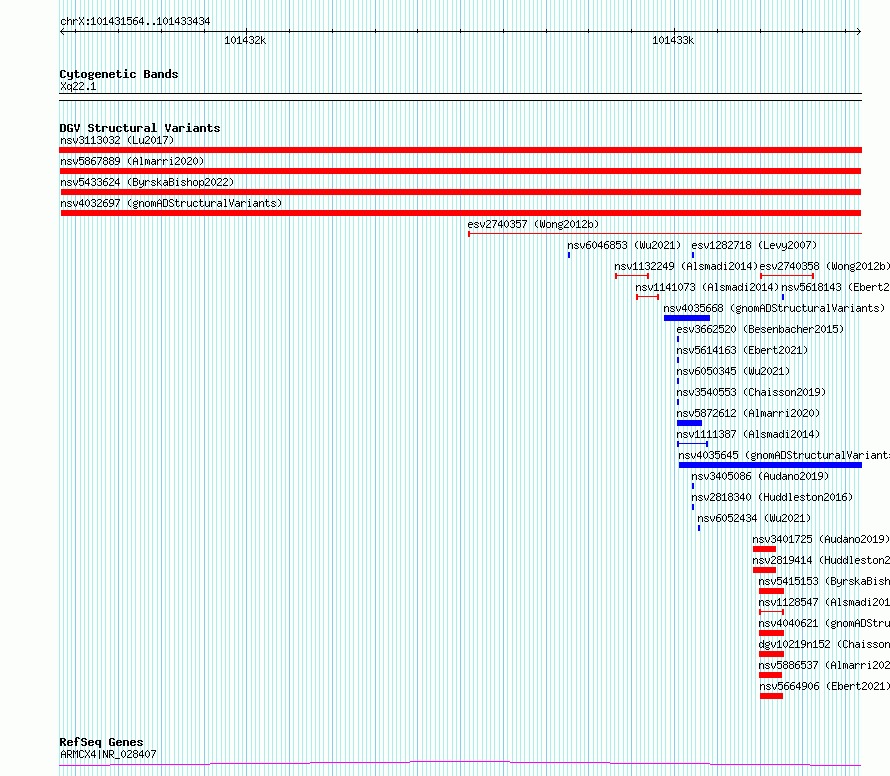890x776 pixels.
Task: Click the magenta ARMCX4 gene line
Action: (x=460, y=764)
